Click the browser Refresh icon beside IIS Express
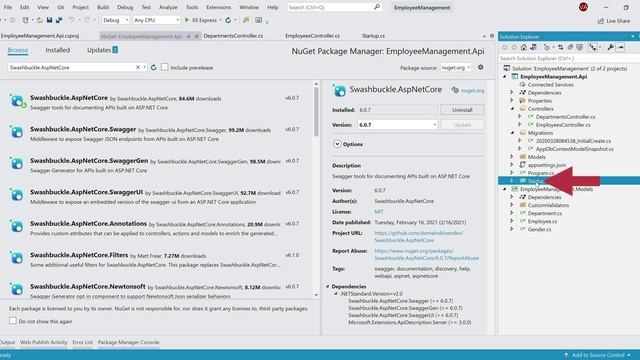The height and width of the screenshot is (360, 640). (x=228, y=20)
